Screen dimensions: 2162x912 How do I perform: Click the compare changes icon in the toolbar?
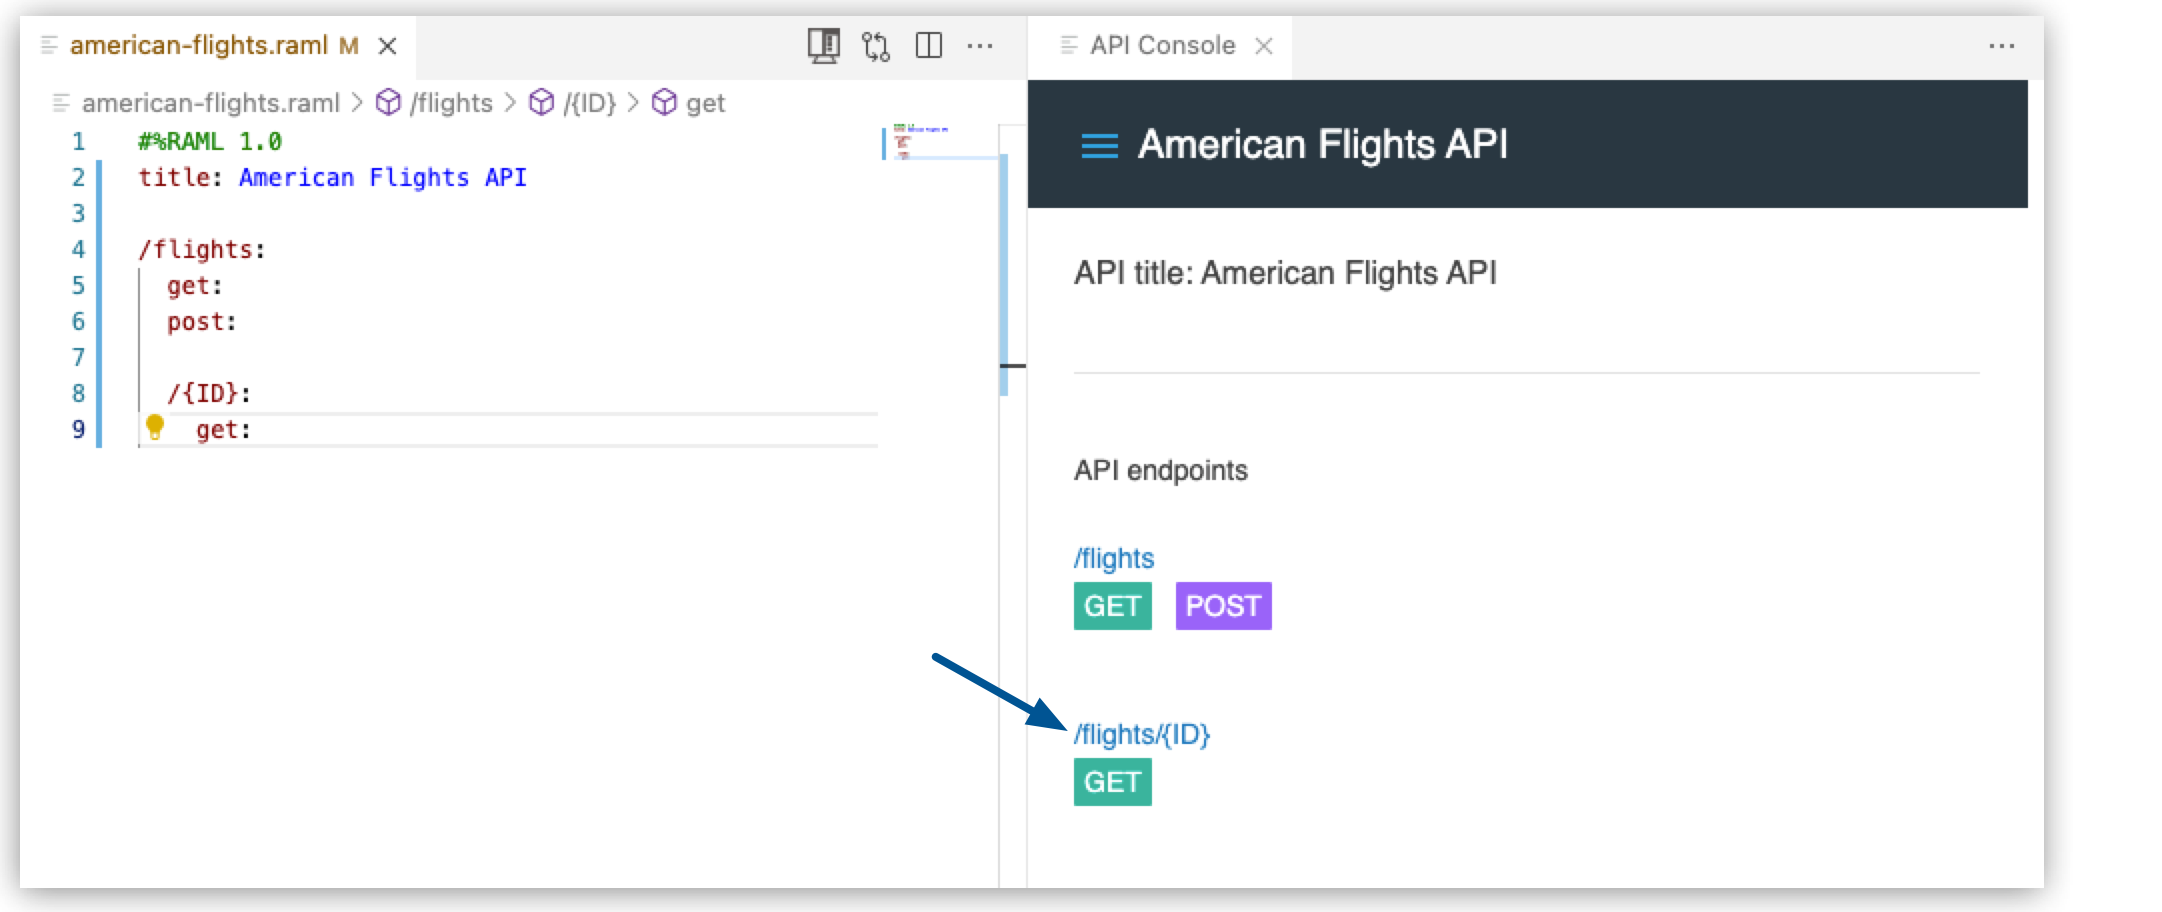877,45
